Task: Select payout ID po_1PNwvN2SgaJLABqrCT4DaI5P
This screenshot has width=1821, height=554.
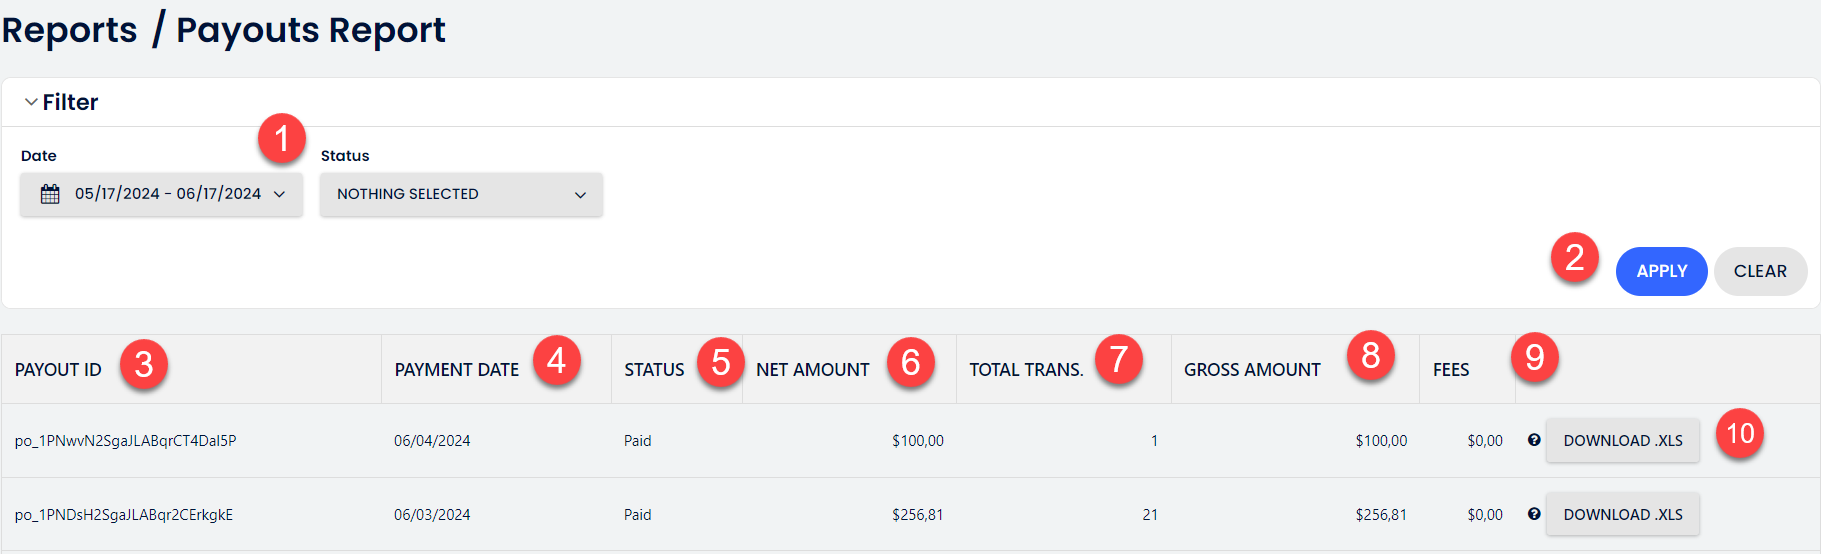Action: coord(125,441)
